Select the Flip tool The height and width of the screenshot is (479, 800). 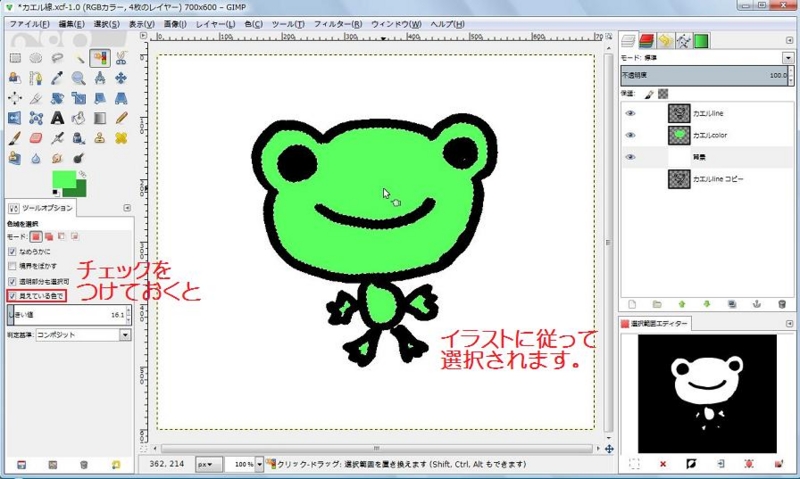pyautogui.click(x=15, y=118)
